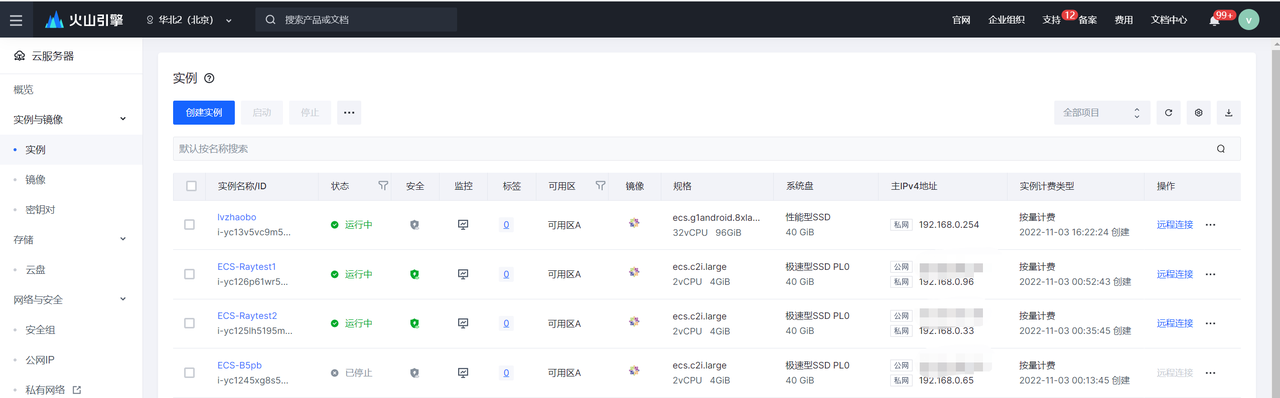This screenshot has width=1280, height=398.
Task: Click the search magnifier in name filter
Action: [x=1221, y=149]
